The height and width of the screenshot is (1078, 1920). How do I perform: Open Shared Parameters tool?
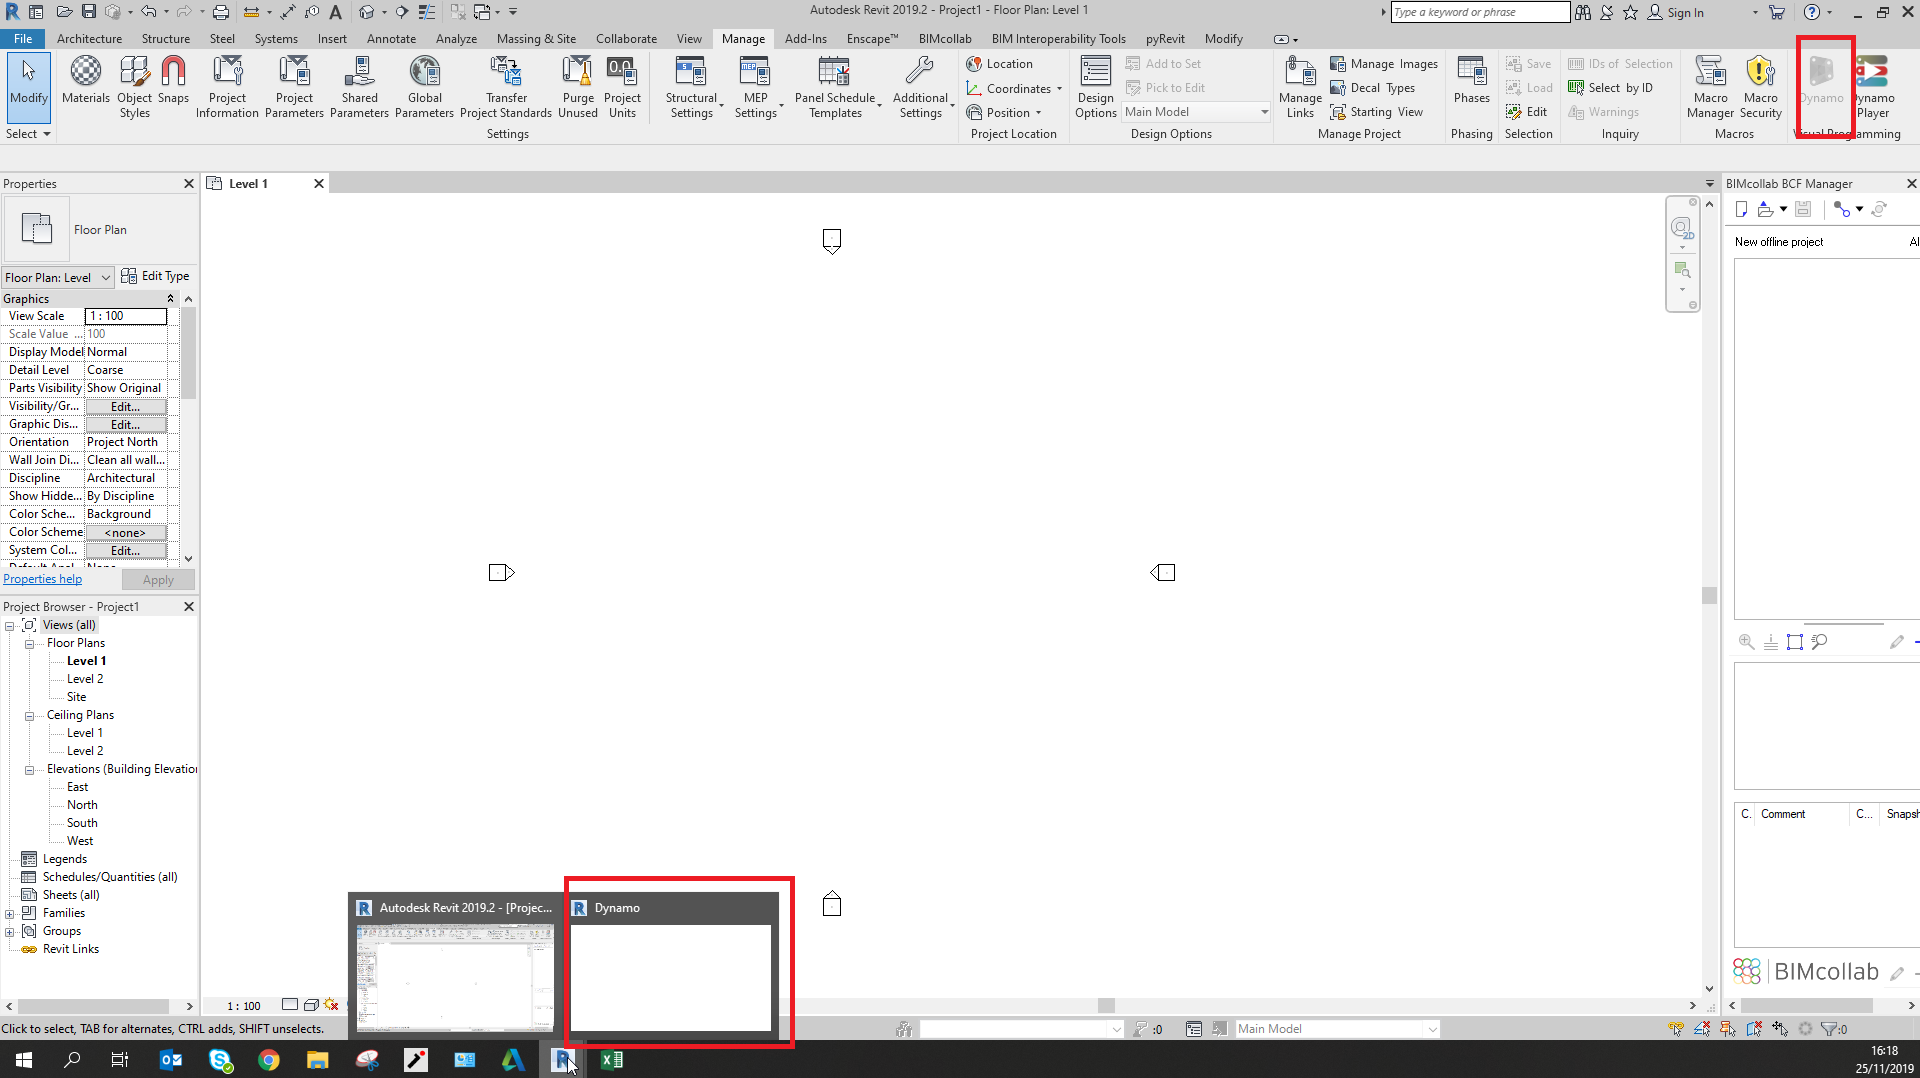point(359,87)
